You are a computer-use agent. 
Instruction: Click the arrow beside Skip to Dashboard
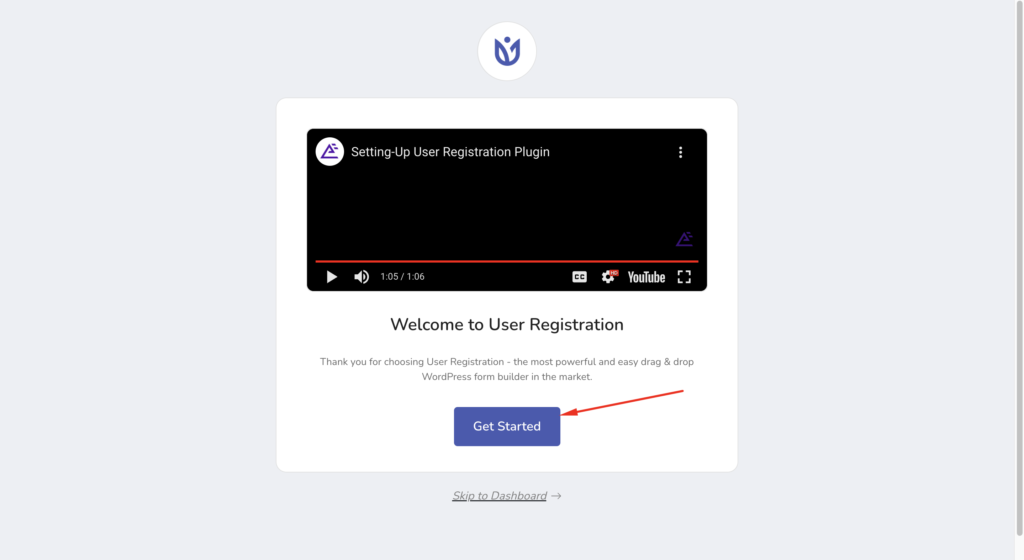(x=556, y=496)
